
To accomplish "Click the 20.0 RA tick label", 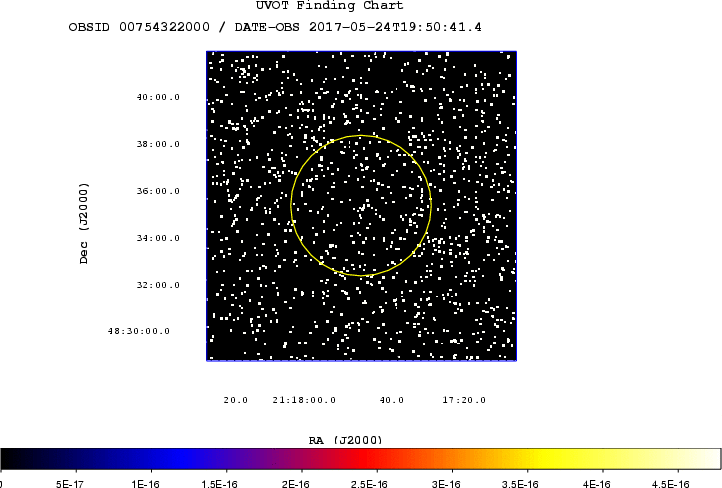I will (x=236, y=400).
